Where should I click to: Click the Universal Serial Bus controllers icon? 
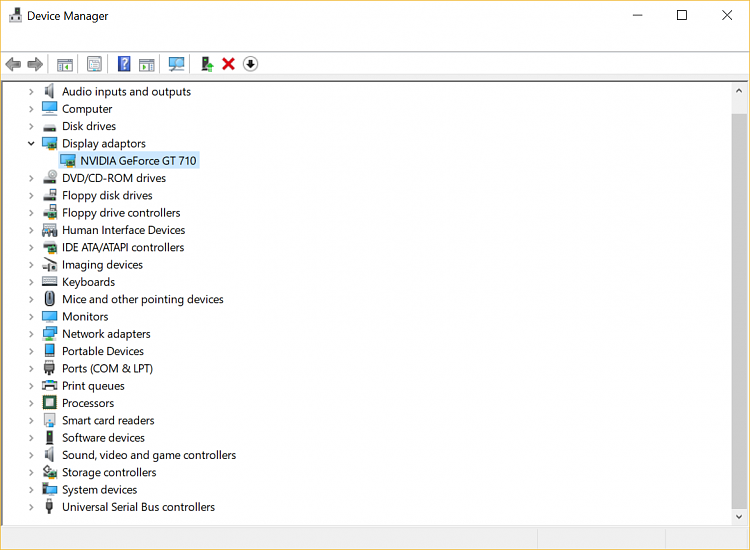[49, 506]
